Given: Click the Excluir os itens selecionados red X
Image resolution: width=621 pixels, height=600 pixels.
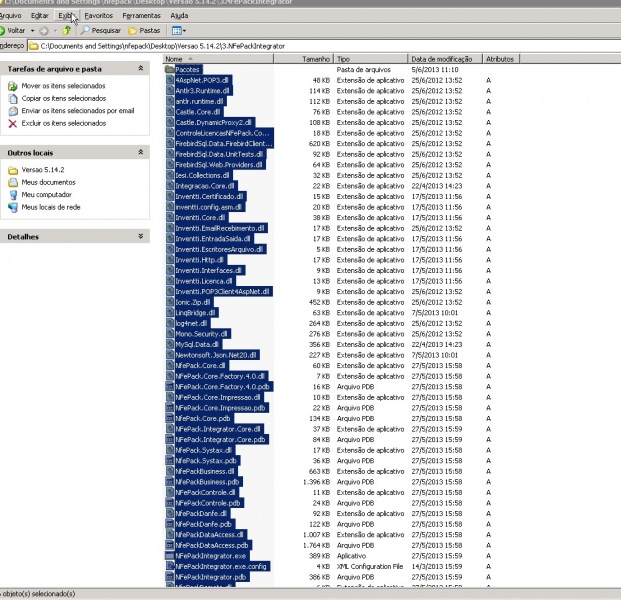Looking at the screenshot, I should click(x=13, y=123).
